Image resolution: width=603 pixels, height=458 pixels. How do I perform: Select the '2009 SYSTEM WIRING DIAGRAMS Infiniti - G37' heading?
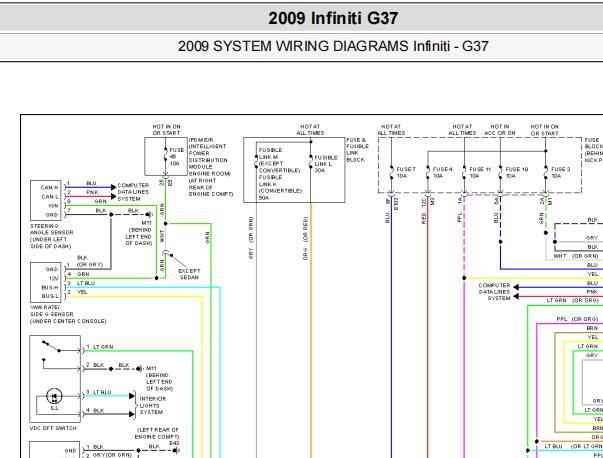point(333,47)
